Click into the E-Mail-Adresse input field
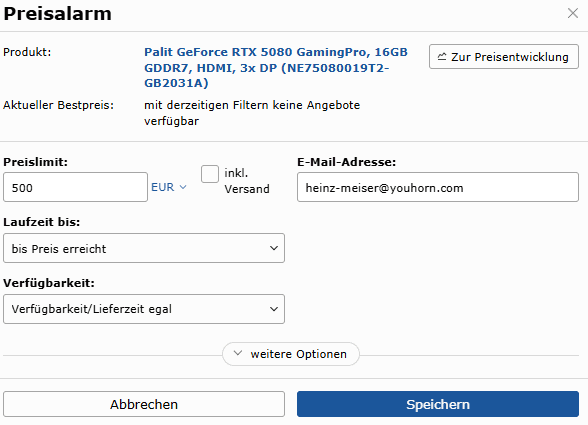This screenshot has height=425, width=588. [438, 187]
